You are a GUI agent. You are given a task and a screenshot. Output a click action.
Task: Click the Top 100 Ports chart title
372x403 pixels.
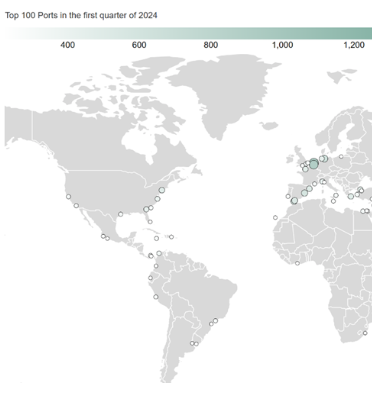(x=81, y=15)
